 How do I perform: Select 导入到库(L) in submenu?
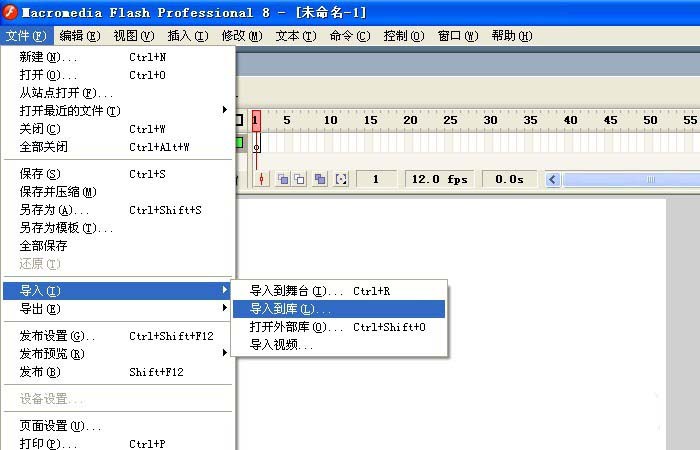tap(339, 309)
